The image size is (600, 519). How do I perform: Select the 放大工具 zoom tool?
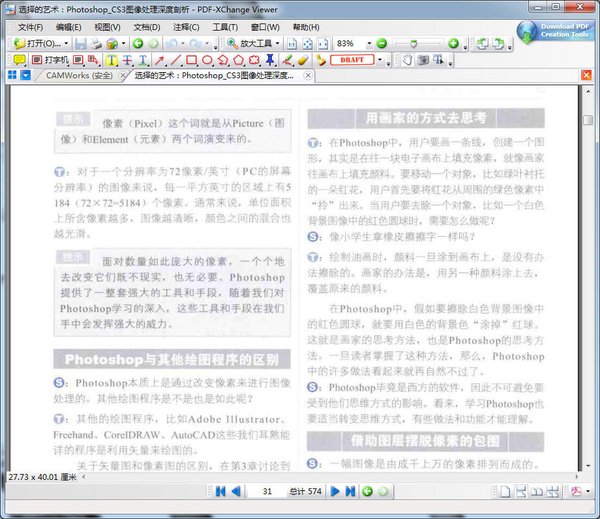[249, 43]
